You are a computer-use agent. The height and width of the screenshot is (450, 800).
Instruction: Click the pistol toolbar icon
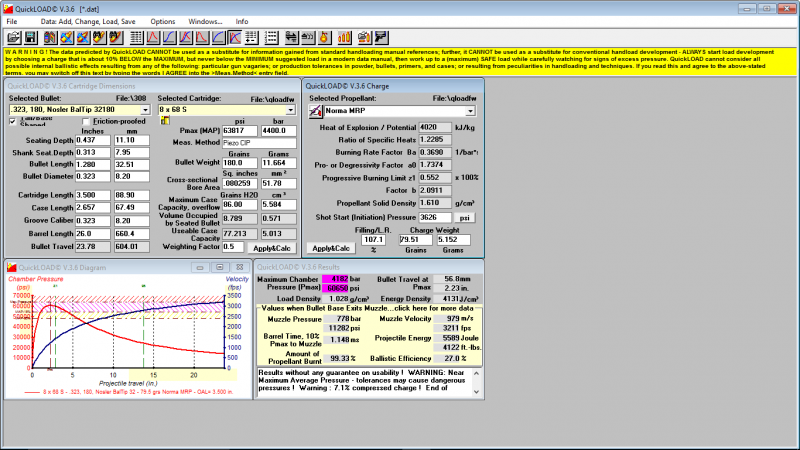click(x=381, y=37)
